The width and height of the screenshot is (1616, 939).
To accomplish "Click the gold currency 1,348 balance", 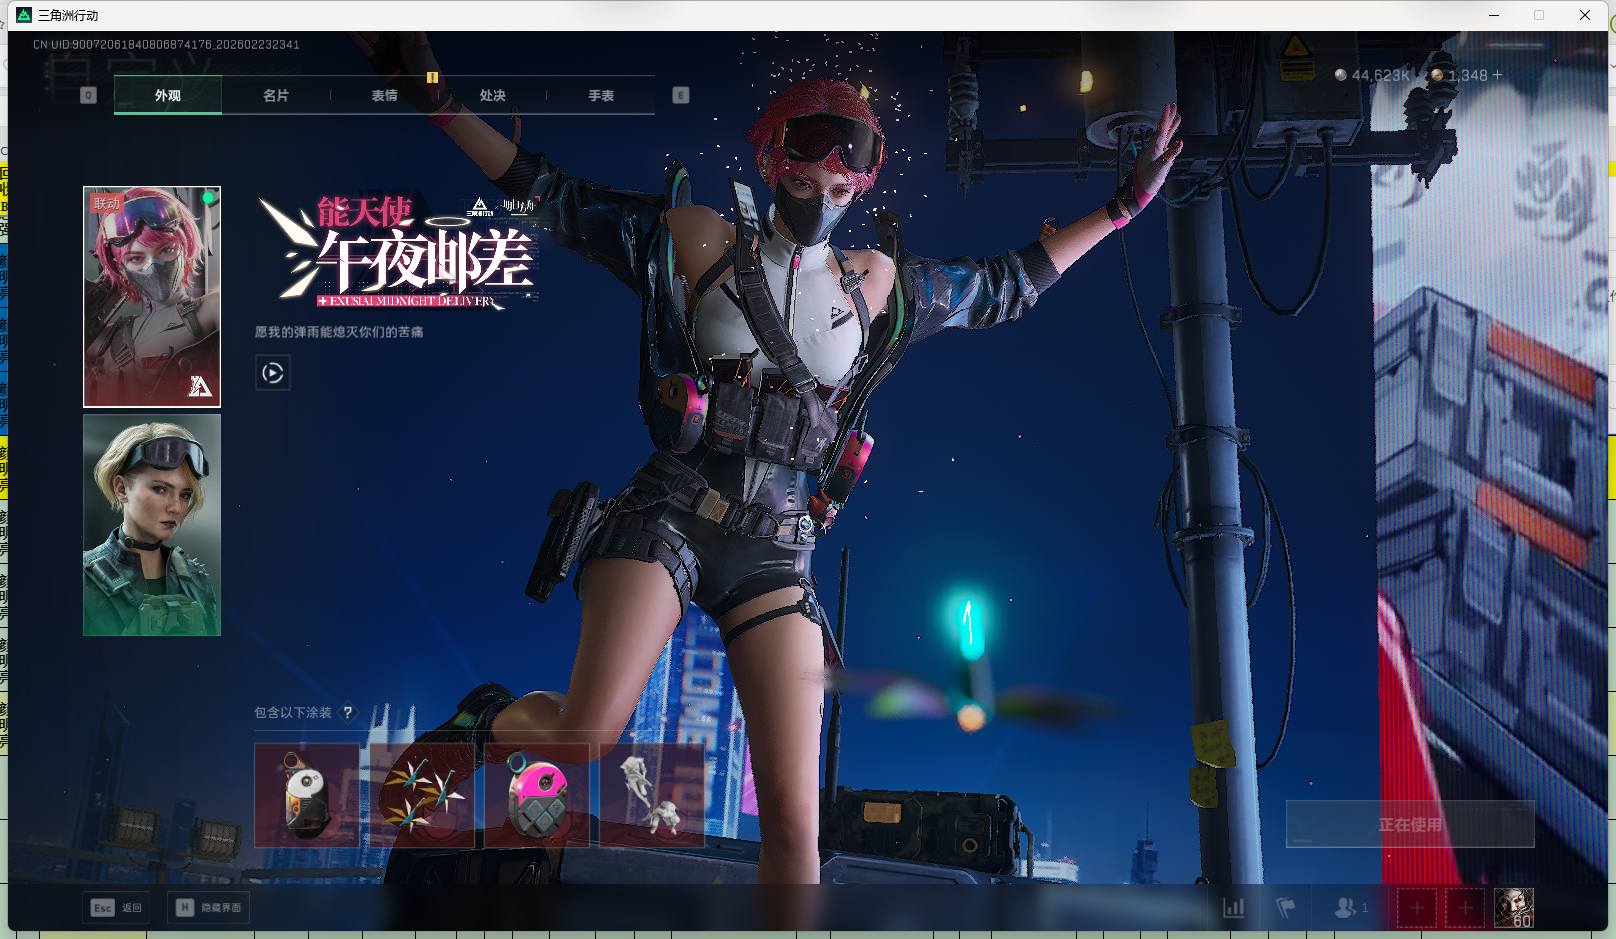I will click(x=1459, y=75).
